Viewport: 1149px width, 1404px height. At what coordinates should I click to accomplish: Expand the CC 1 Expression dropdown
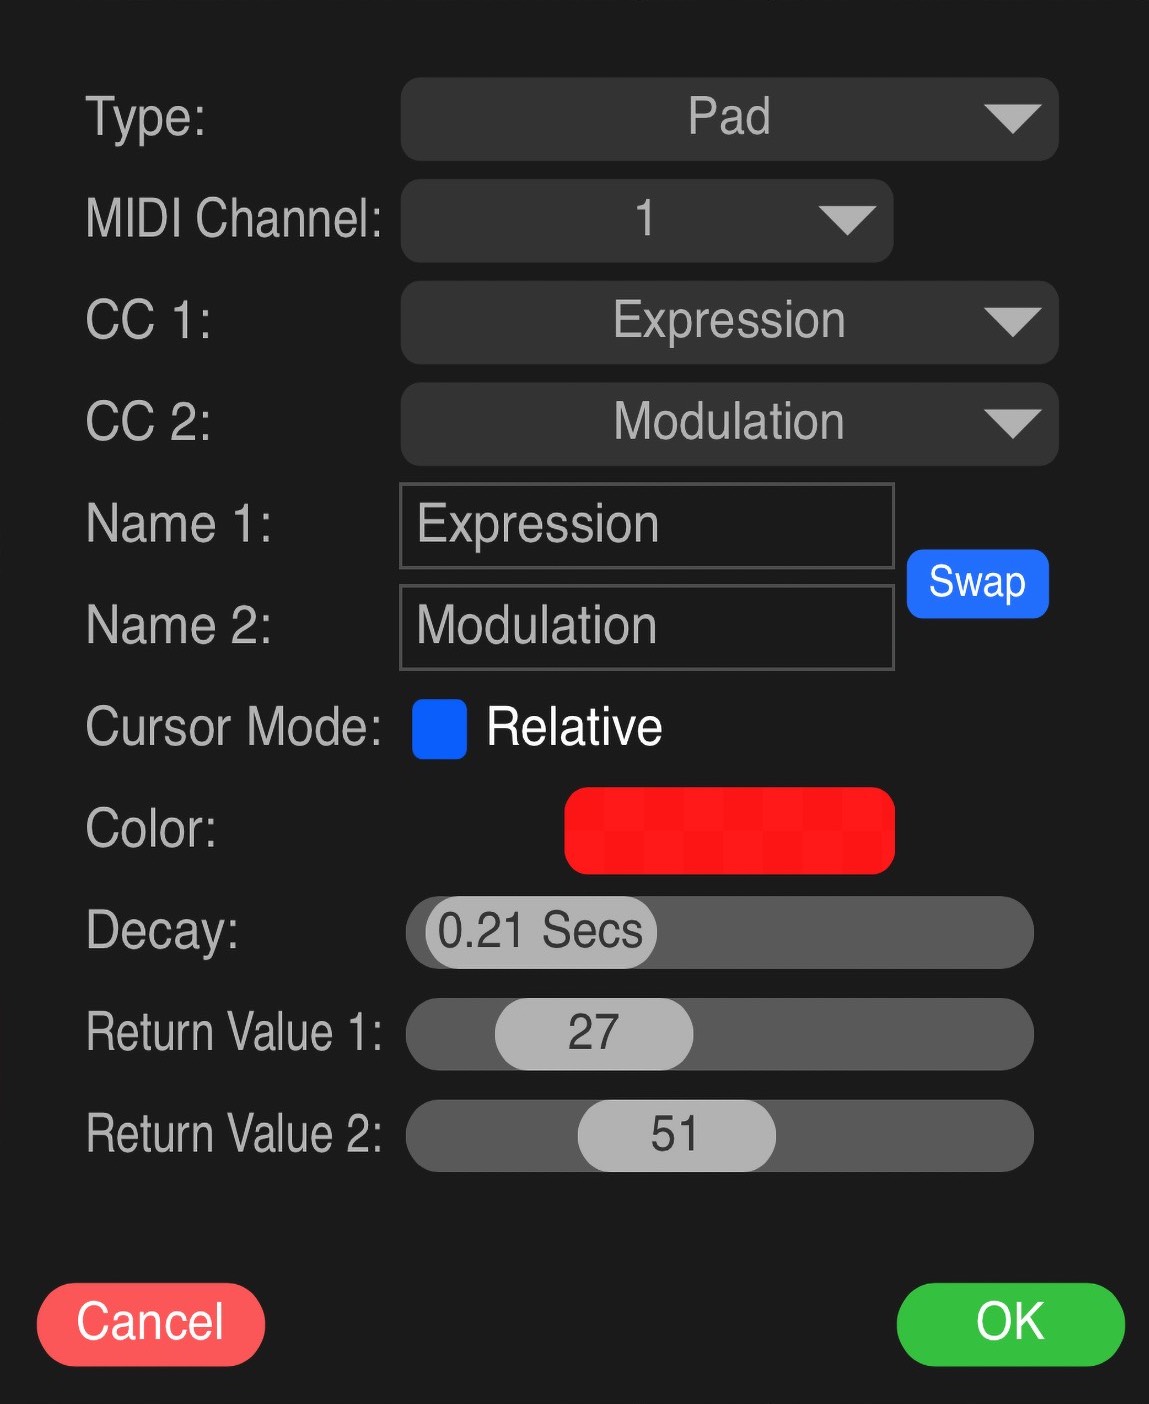click(728, 322)
